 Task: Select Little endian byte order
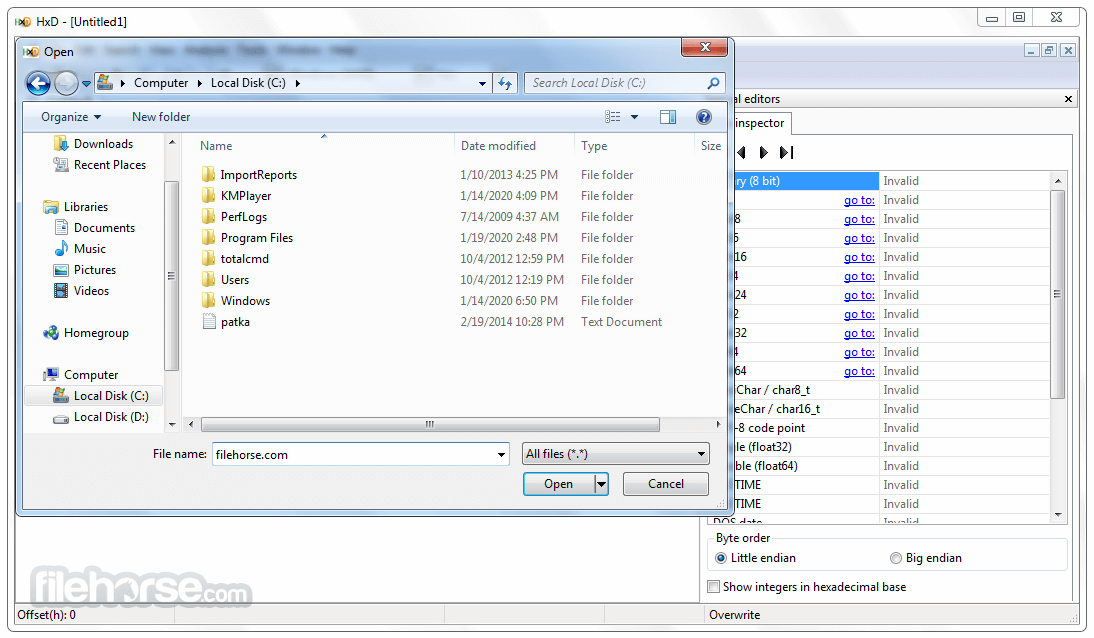(721, 558)
